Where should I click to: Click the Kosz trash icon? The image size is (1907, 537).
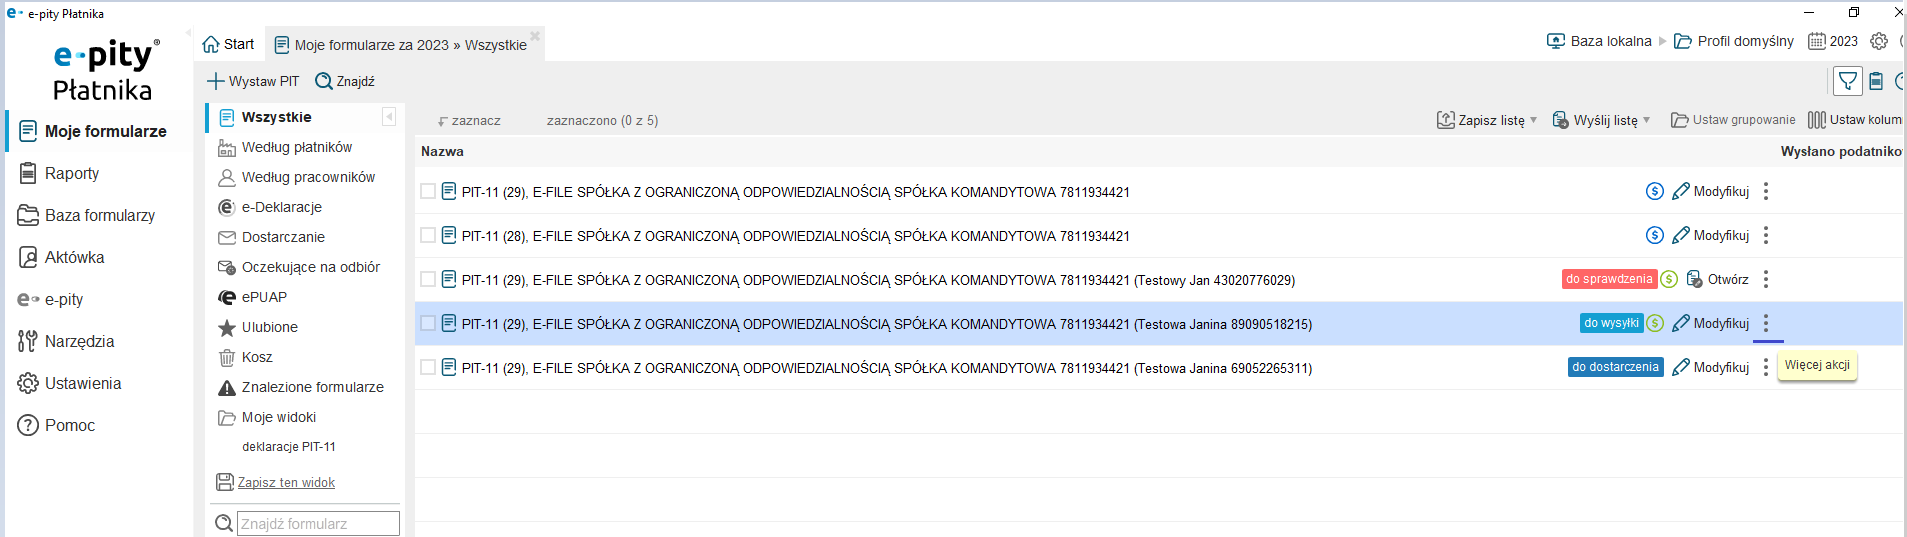click(227, 357)
